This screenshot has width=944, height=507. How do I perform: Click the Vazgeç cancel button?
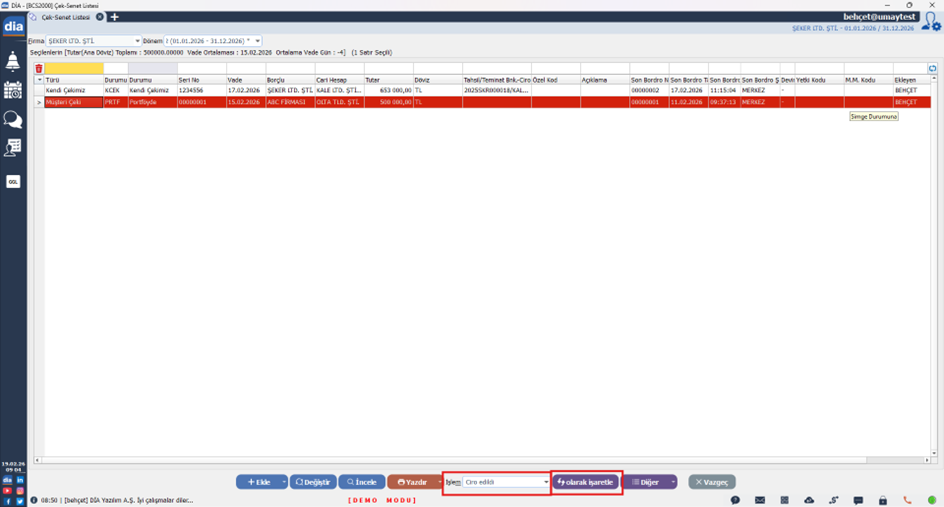(x=712, y=482)
